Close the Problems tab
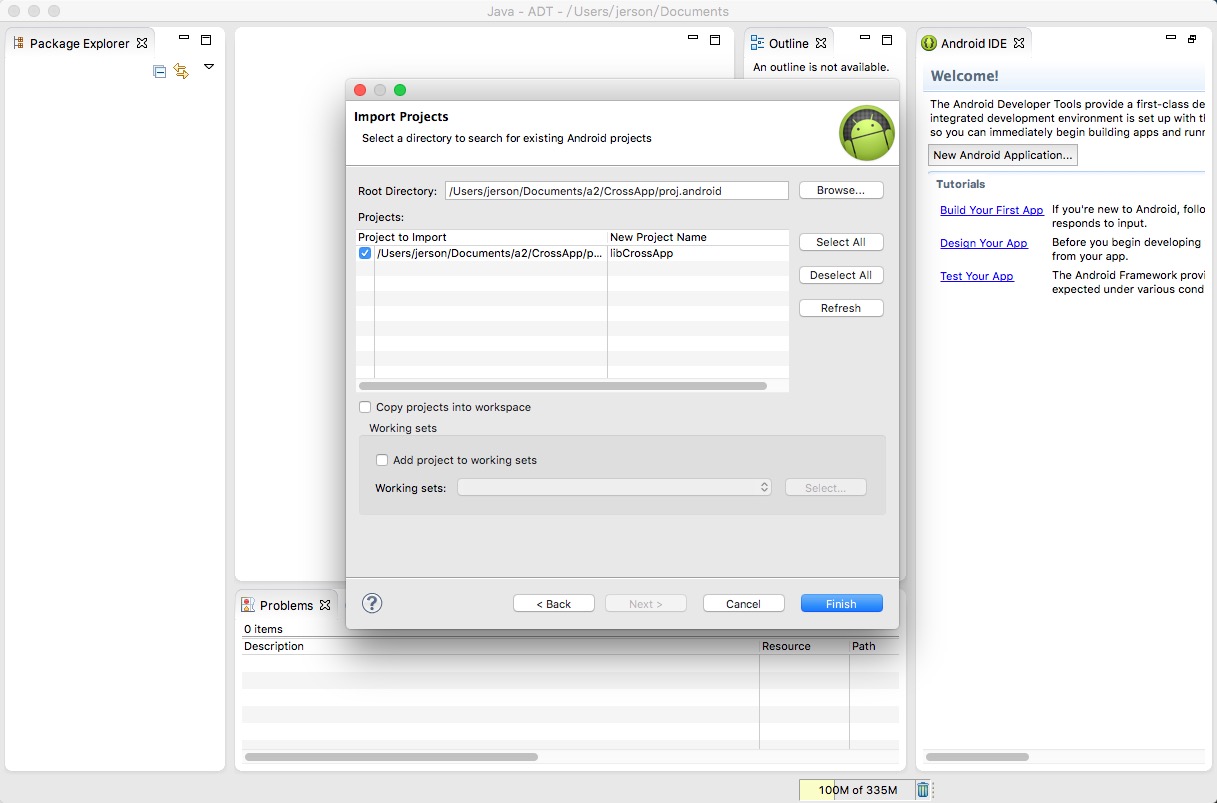The width and height of the screenshot is (1217, 803). (x=324, y=605)
